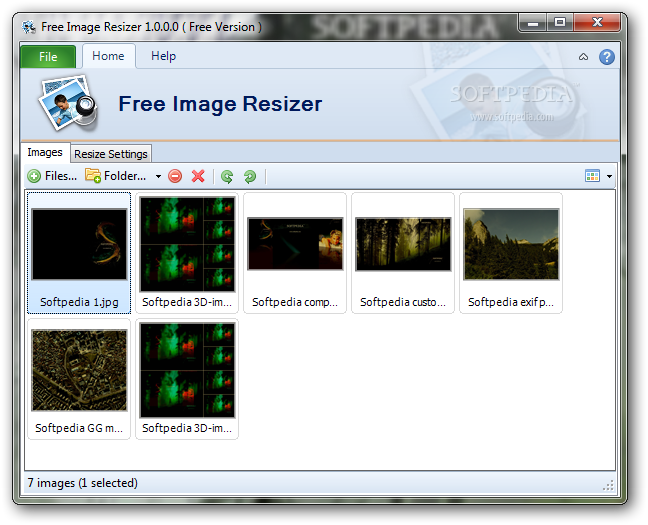The width and height of the screenshot is (648, 525).
Task: Select the Softpedia comp... thumbnail
Action: (295, 253)
